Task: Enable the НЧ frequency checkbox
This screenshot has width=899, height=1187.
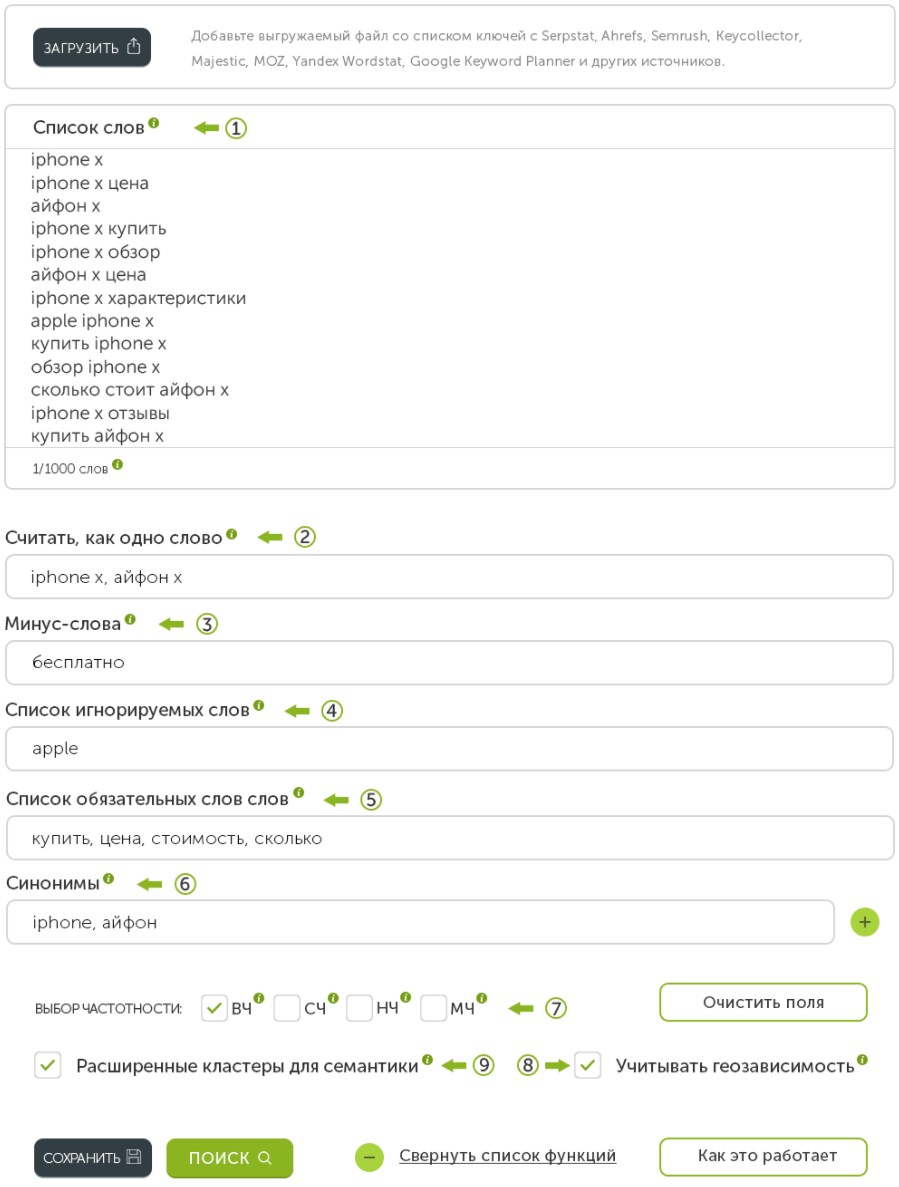Action: (x=359, y=1008)
